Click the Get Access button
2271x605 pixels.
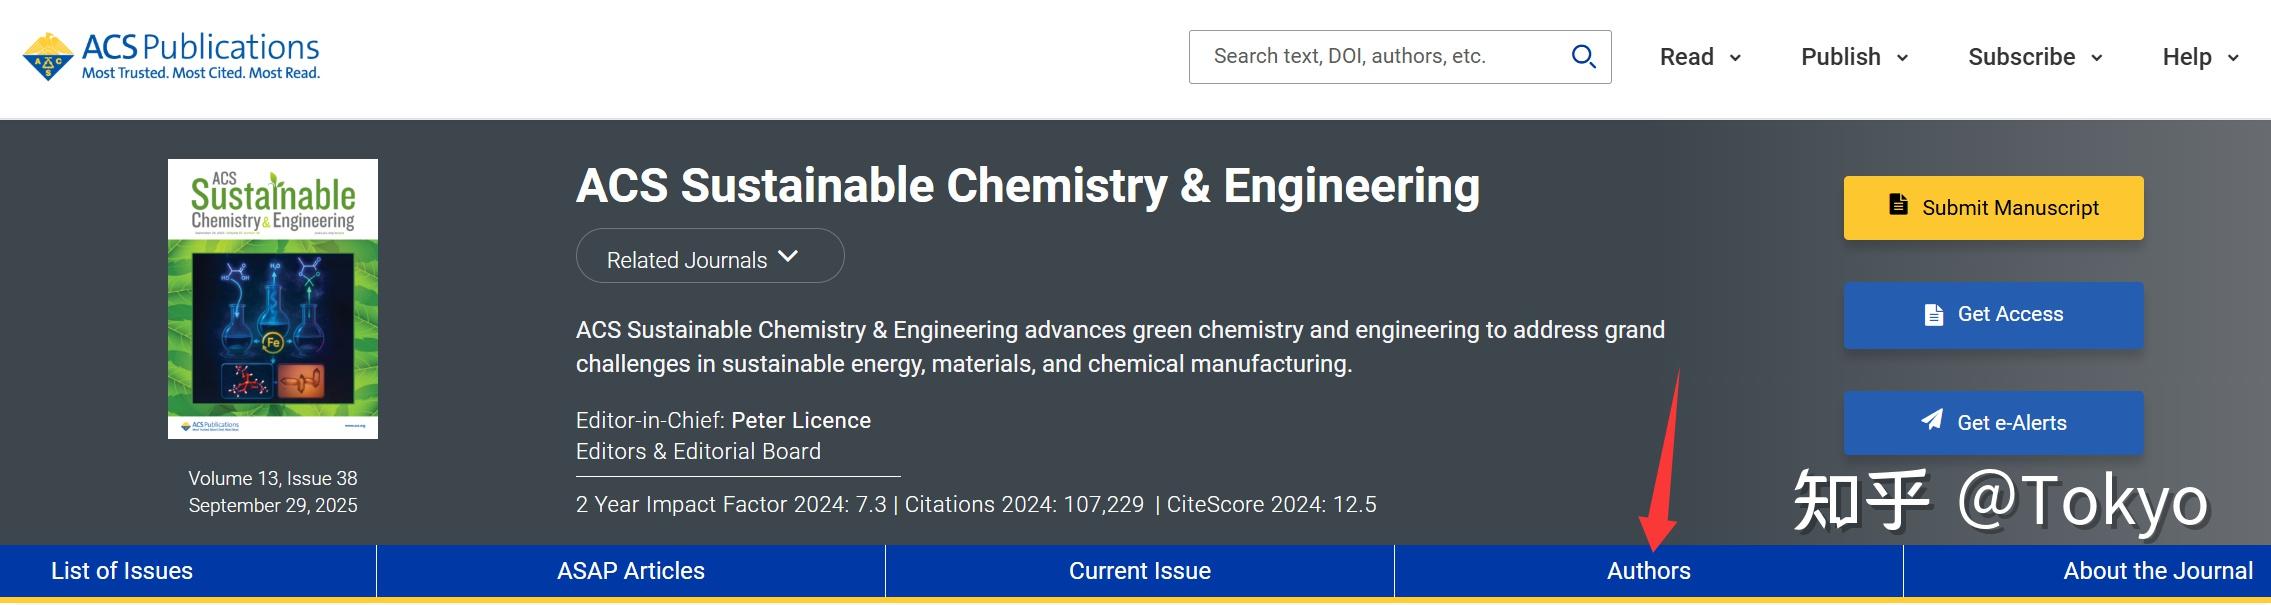[1993, 315]
